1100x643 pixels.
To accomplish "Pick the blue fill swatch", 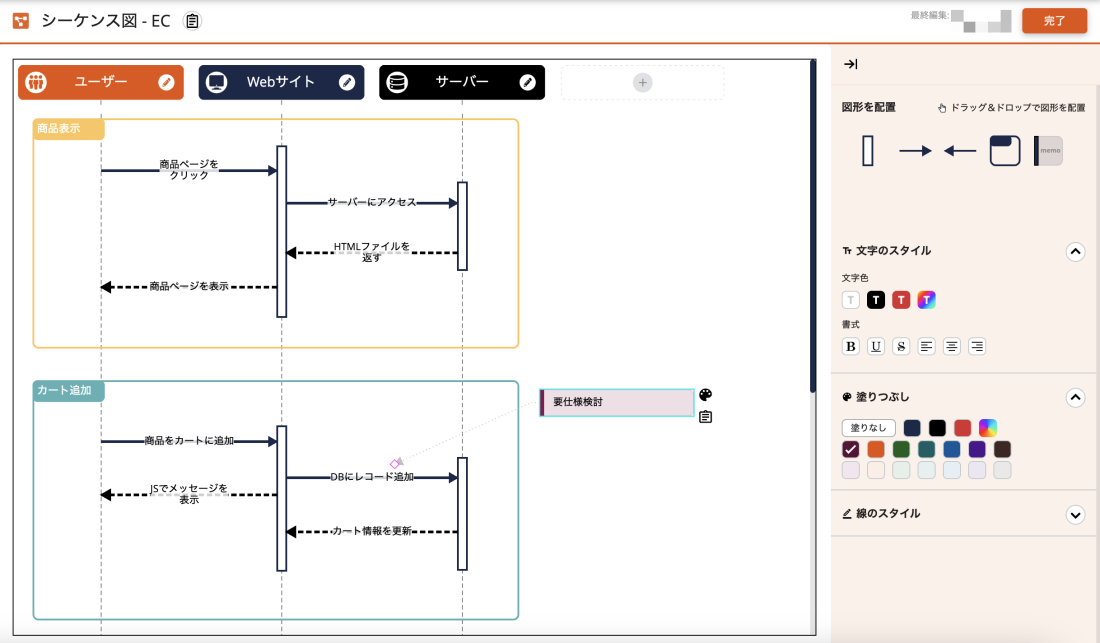I will (x=951, y=449).
